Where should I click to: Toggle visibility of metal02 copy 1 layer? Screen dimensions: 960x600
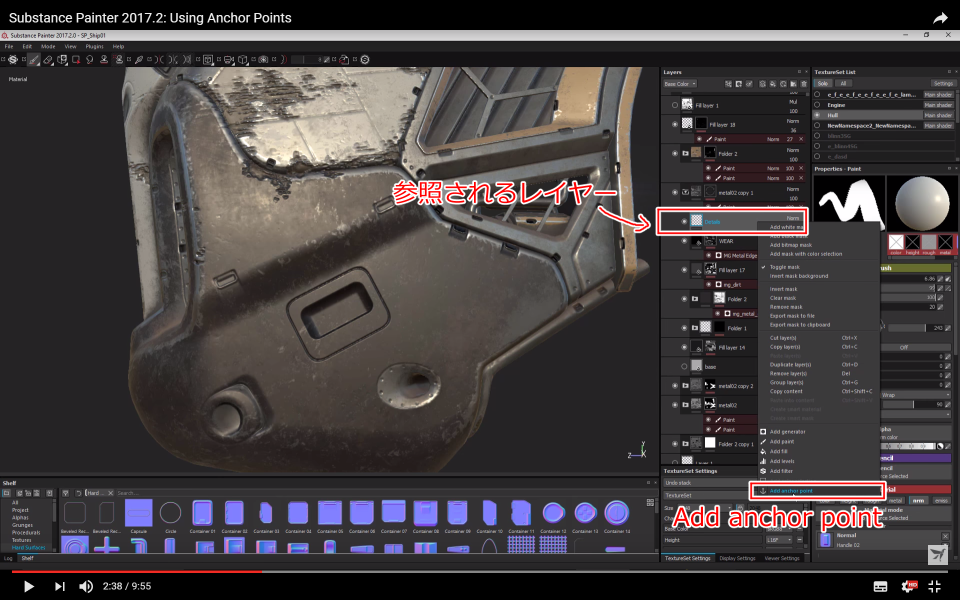click(675, 192)
